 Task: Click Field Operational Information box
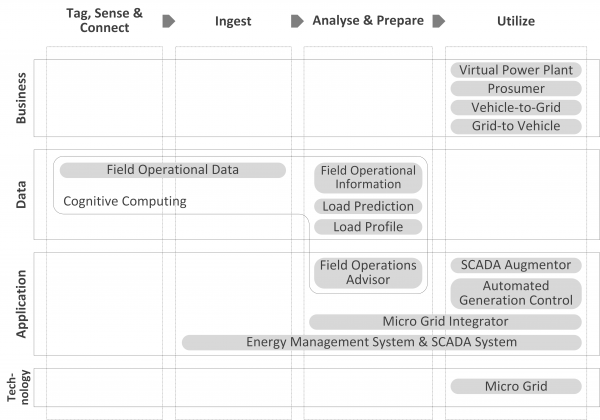368,178
